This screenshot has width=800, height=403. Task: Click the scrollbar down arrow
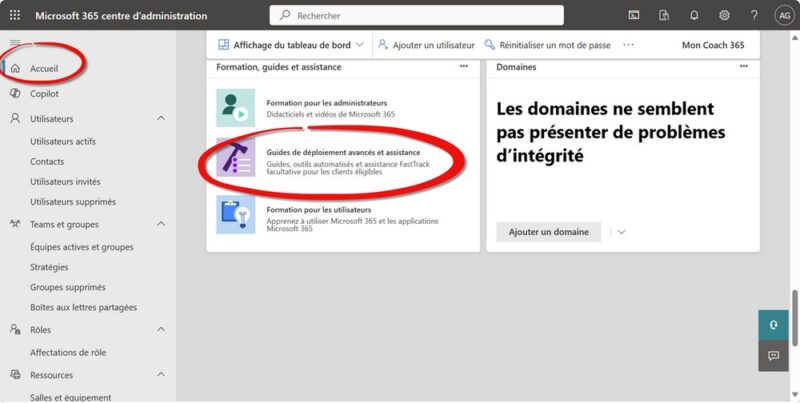coord(794,394)
